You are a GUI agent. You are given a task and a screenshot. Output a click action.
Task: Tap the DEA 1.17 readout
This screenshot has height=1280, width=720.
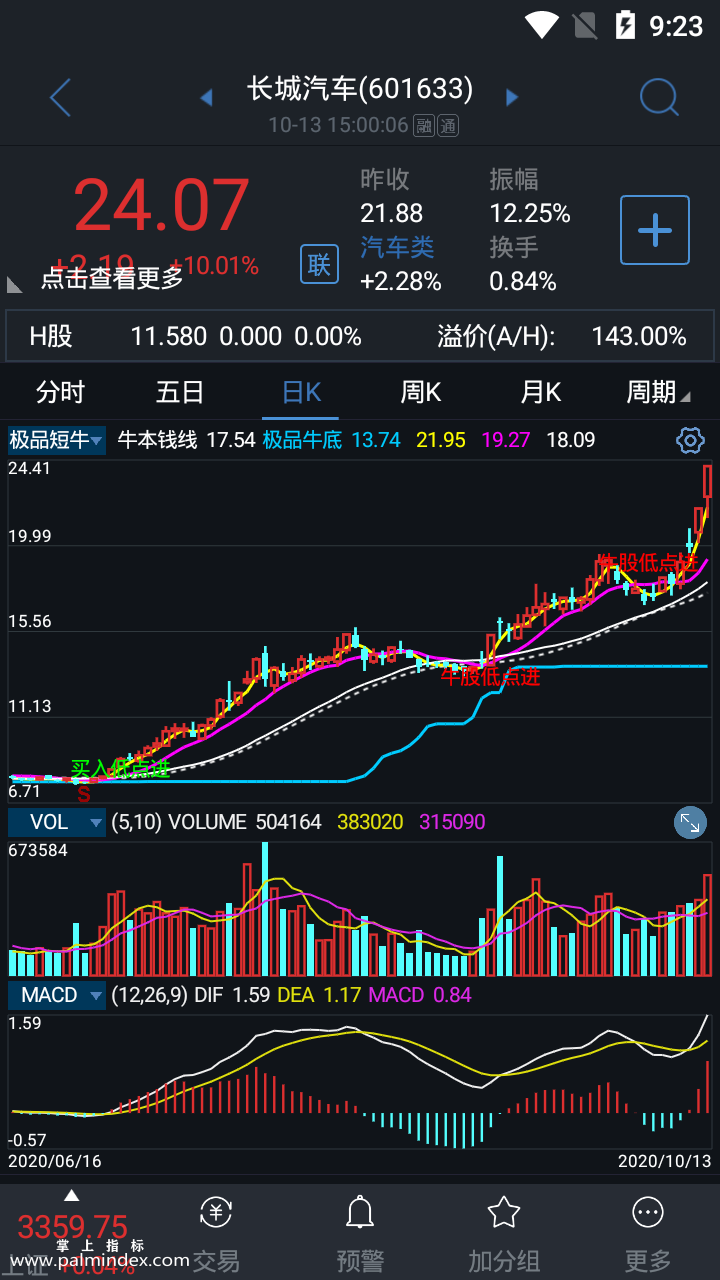click(317, 995)
